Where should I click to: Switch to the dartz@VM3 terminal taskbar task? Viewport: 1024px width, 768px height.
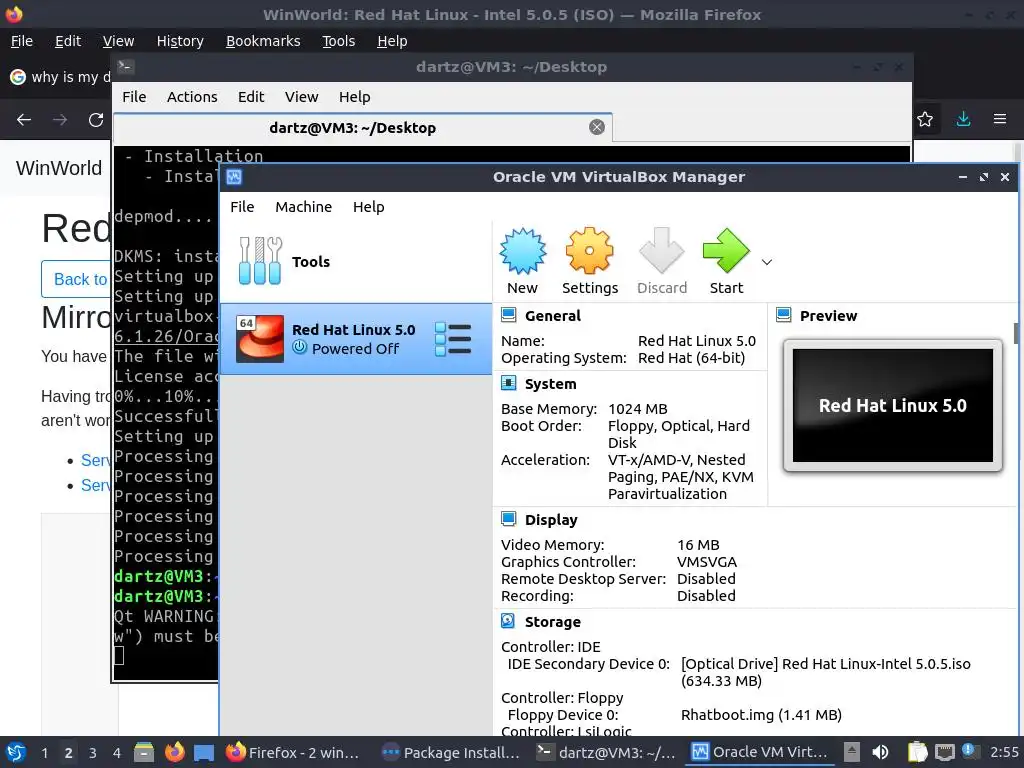[x=606, y=752]
